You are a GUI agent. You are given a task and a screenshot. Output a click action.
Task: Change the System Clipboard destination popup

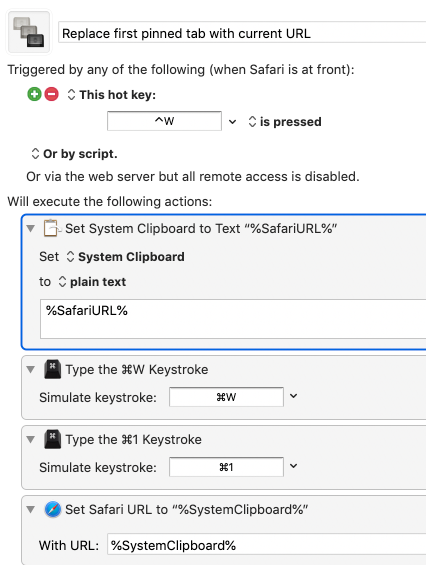(x=125, y=257)
